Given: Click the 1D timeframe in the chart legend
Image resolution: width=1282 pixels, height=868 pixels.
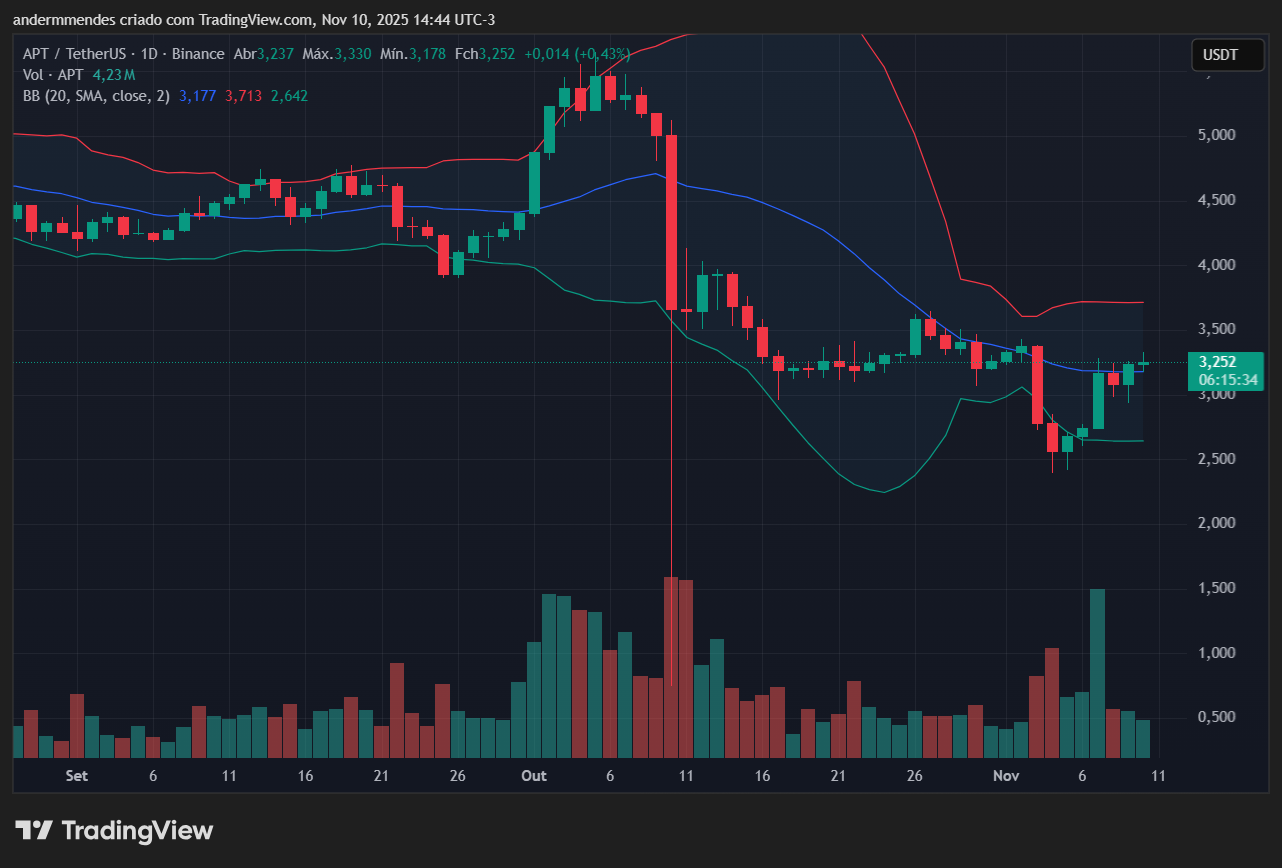Looking at the screenshot, I should [150, 54].
